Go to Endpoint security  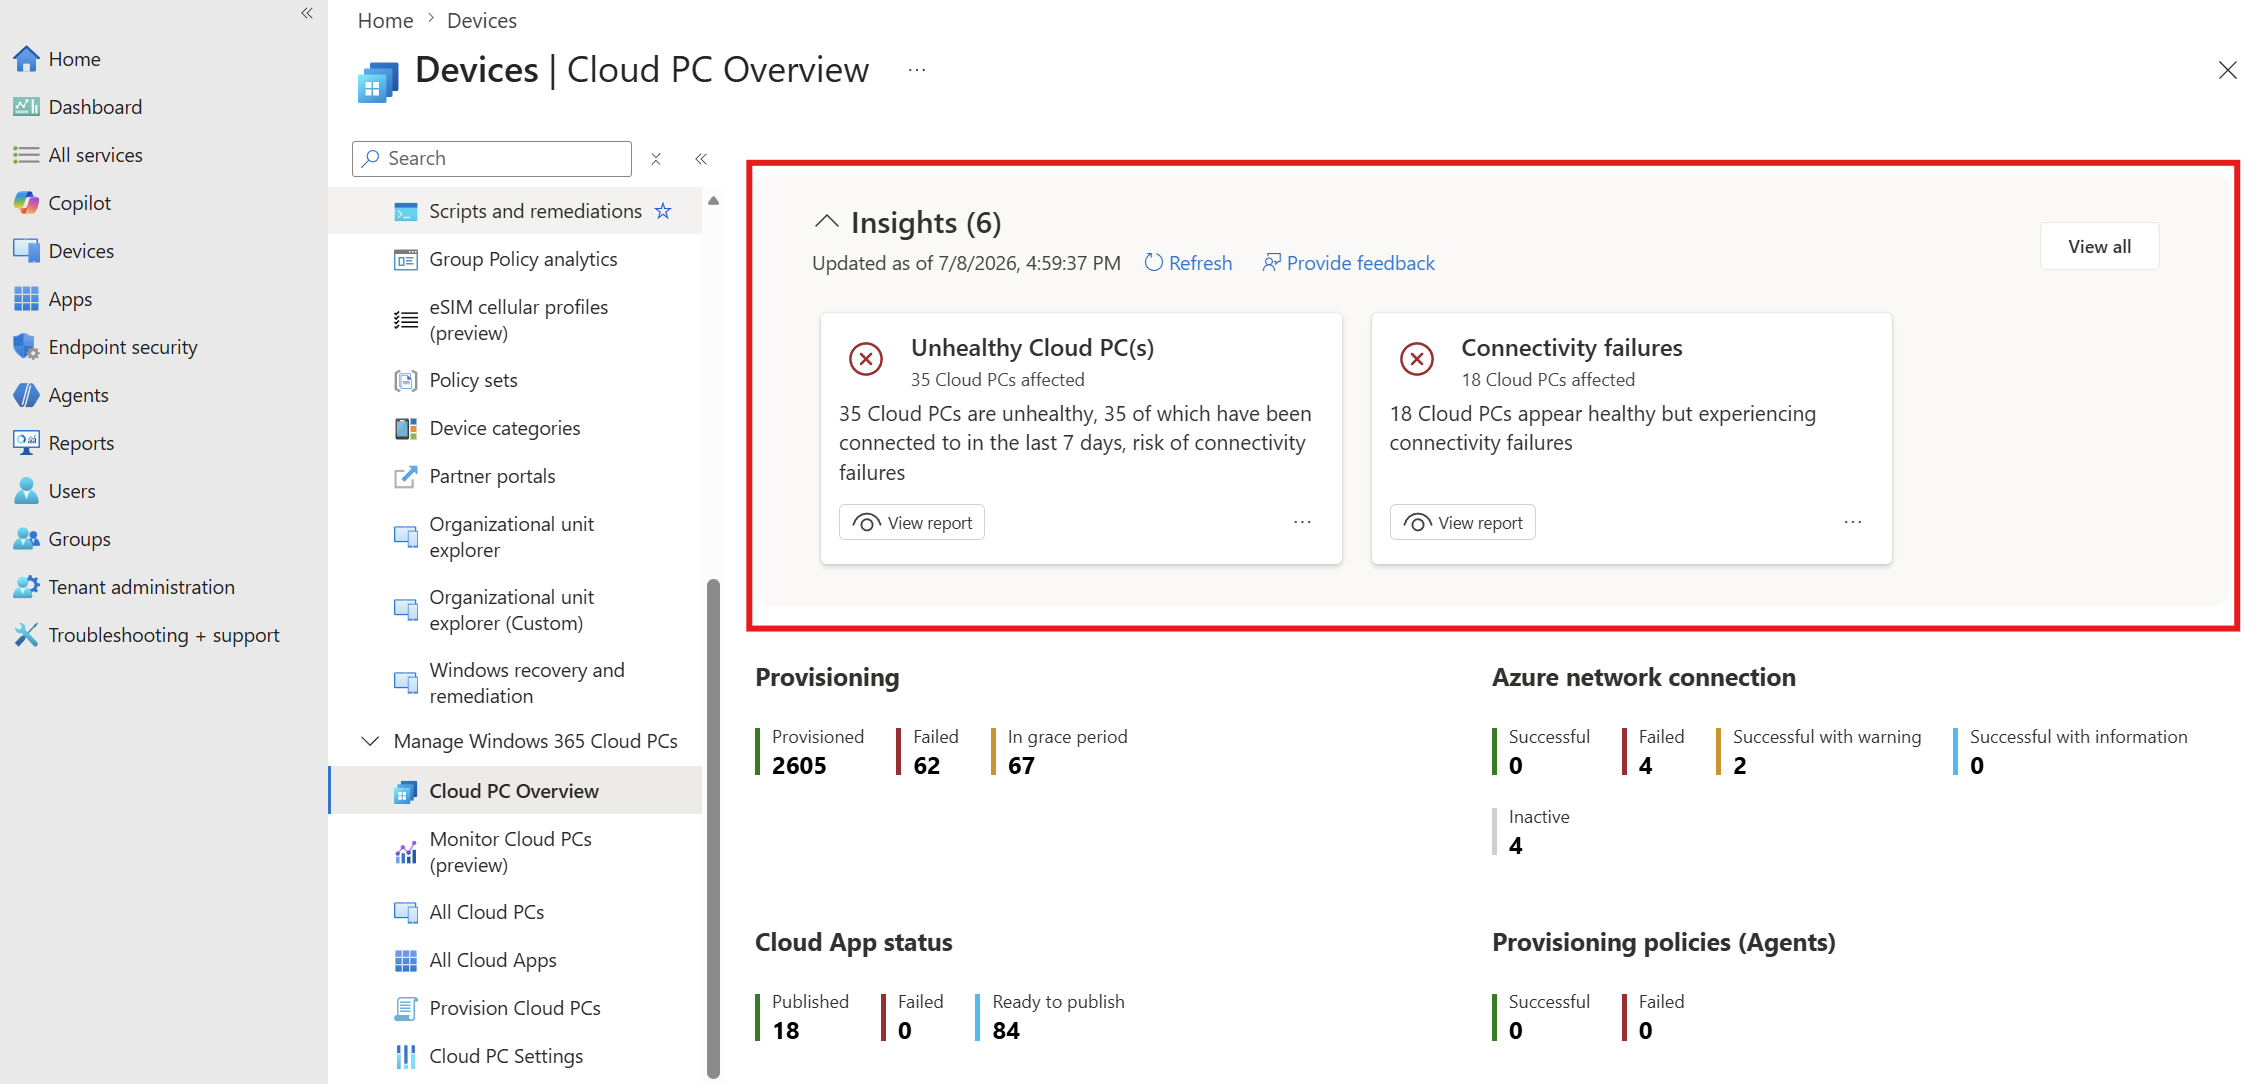coord(105,347)
